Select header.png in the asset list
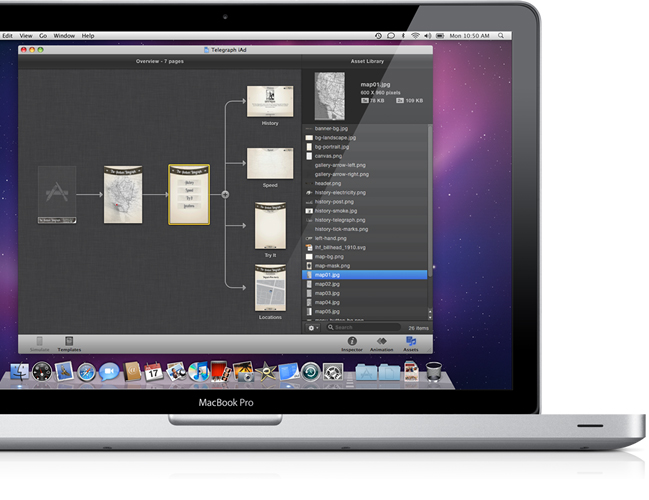 pos(365,183)
